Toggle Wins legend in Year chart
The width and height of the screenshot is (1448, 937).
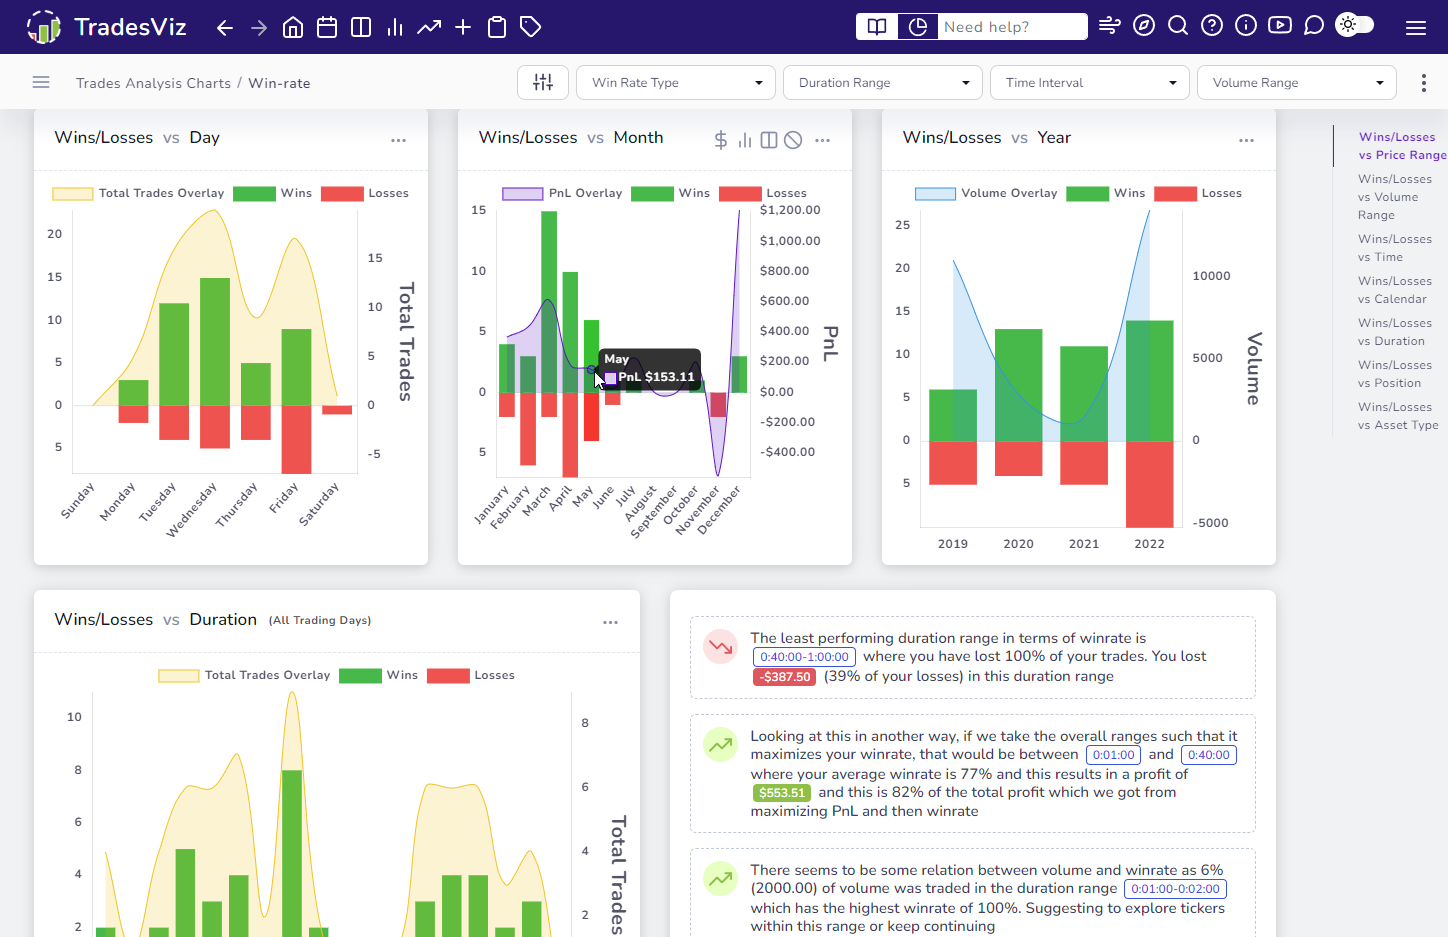click(1106, 193)
